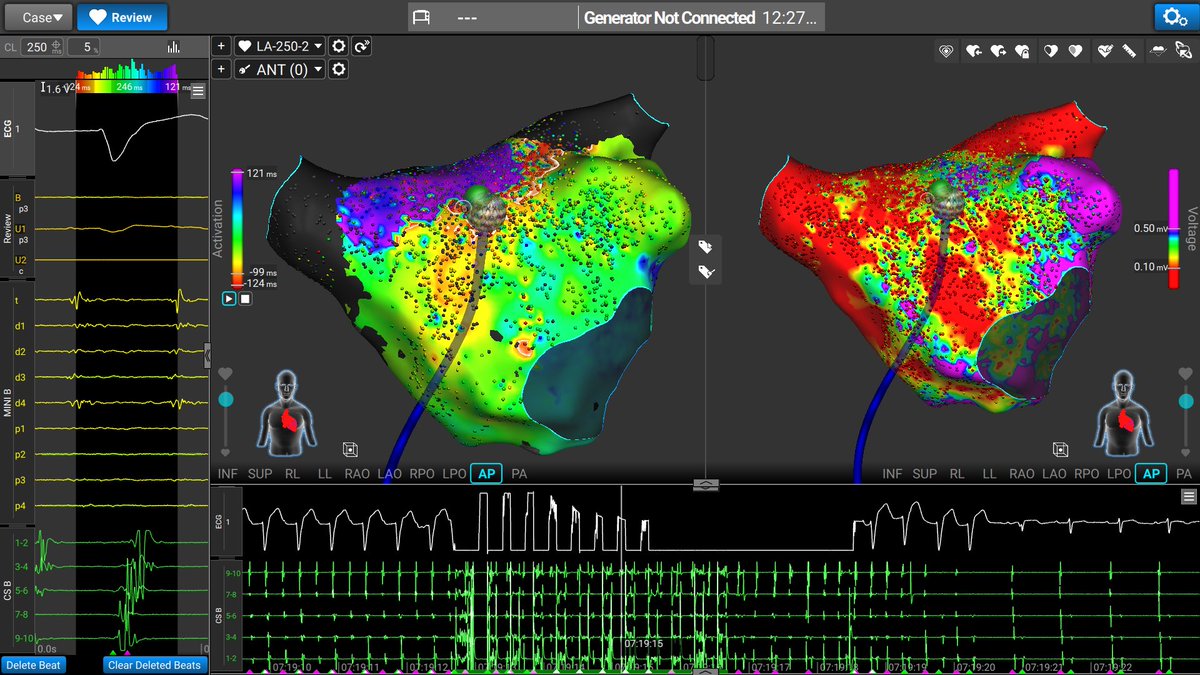Select RPO view on left map
This screenshot has height=675, width=1200.
[x=421, y=473]
